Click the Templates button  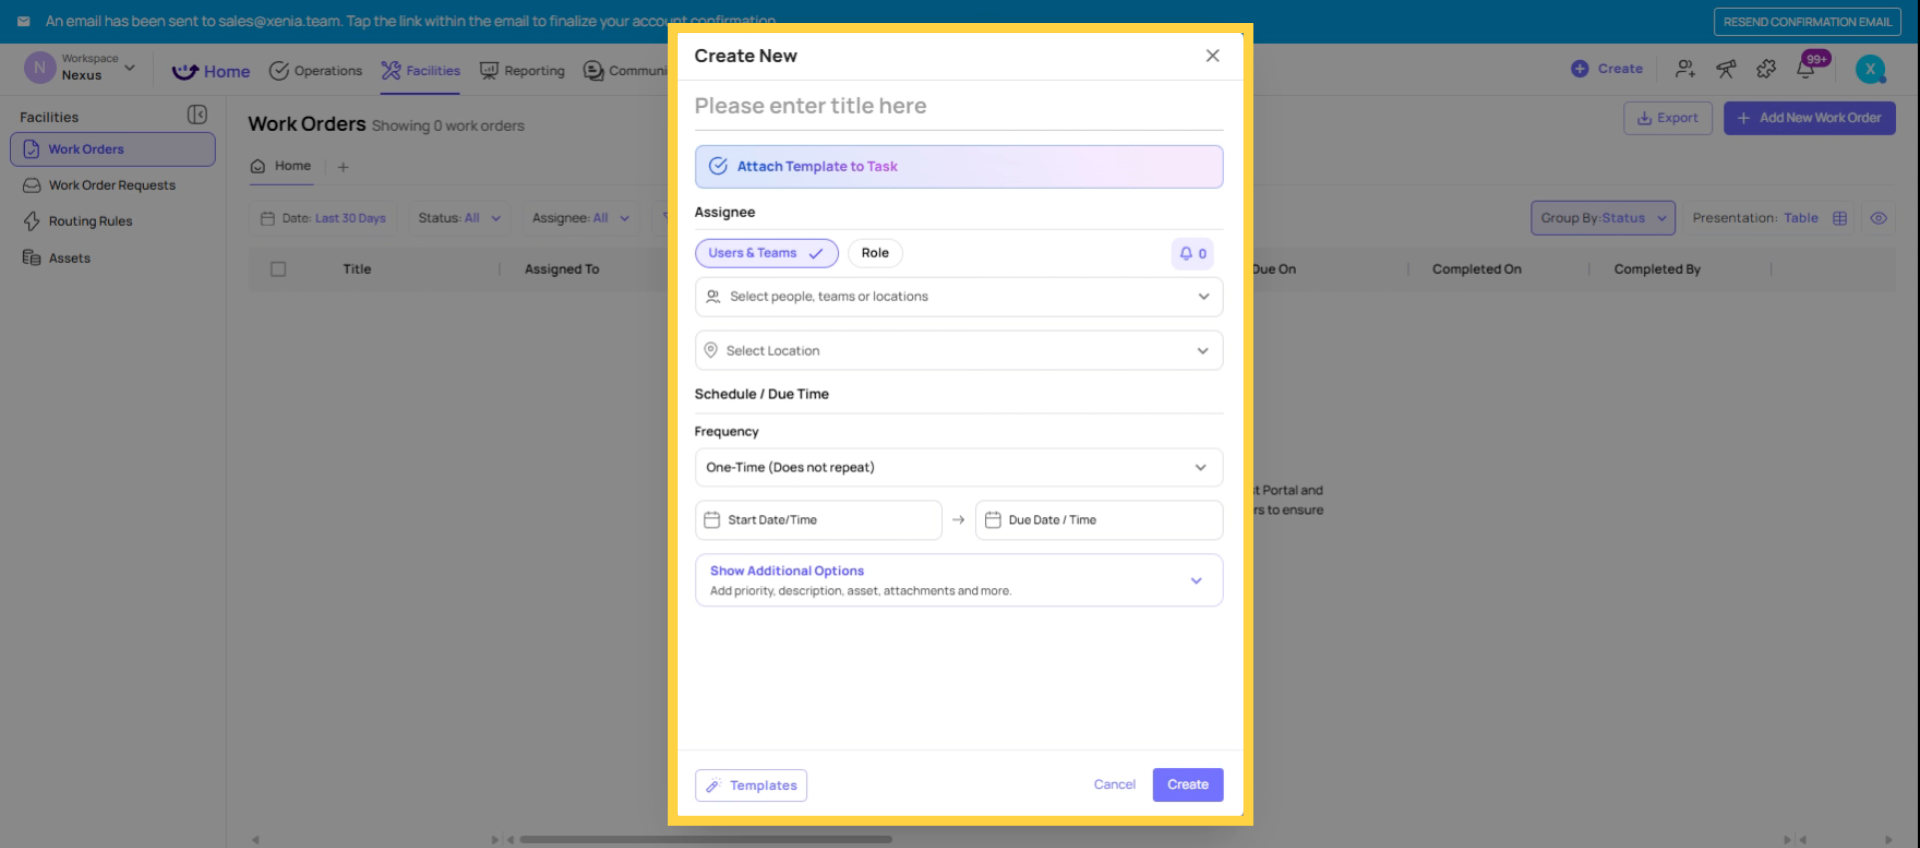click(751, 785)
